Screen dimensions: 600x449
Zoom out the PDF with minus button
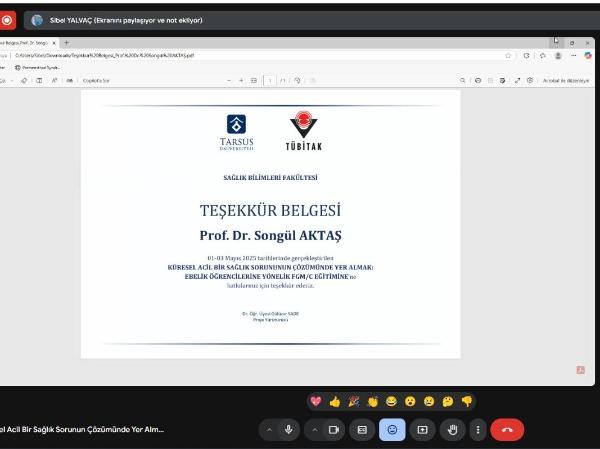[229, 80]
